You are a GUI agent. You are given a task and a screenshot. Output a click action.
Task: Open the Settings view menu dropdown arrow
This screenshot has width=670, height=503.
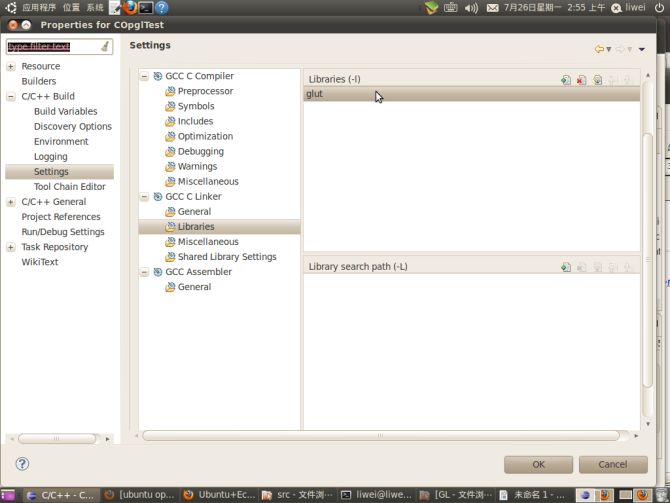(x=642, y=48)
